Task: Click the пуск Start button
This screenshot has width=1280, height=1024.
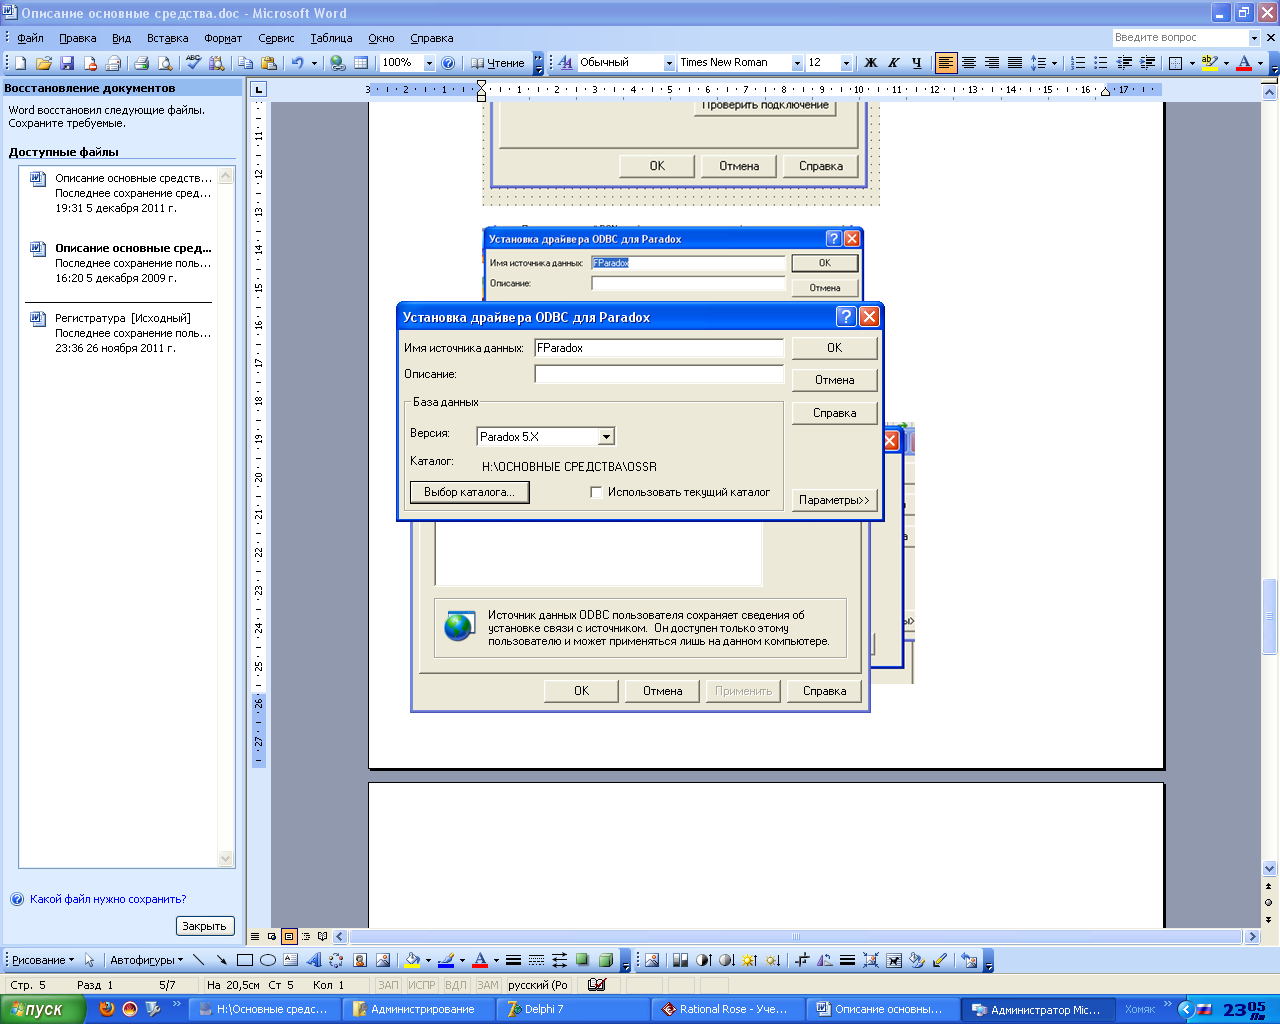Action: (42, 1010)
